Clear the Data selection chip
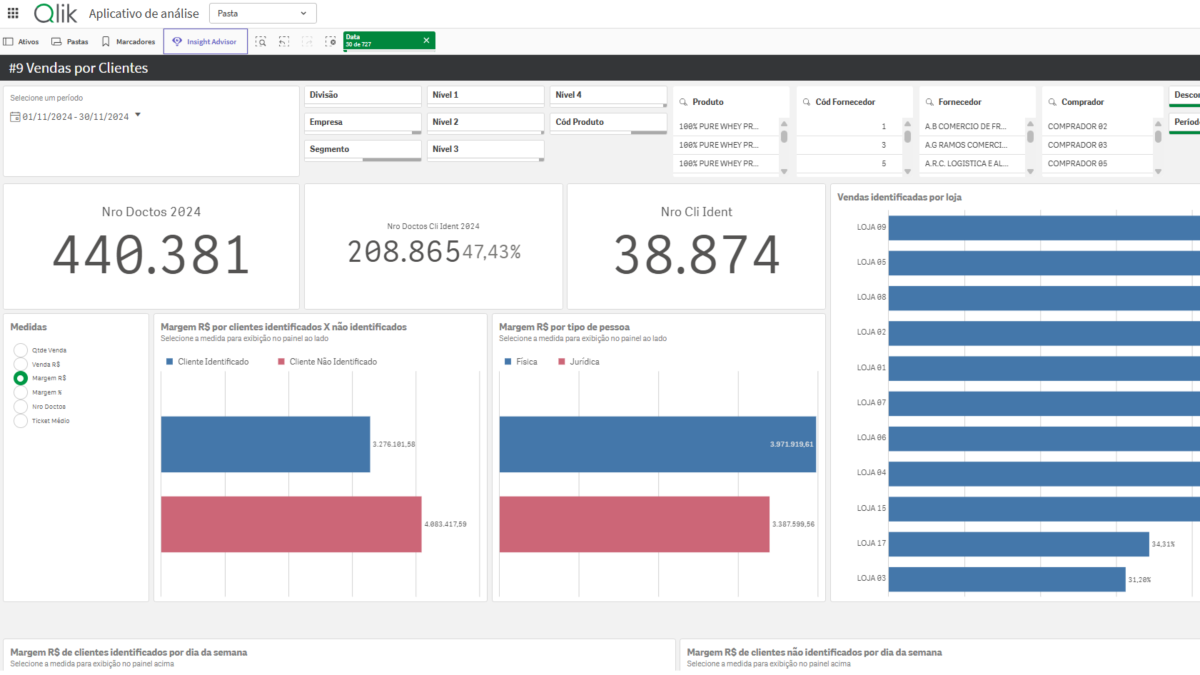 (426, 41)
